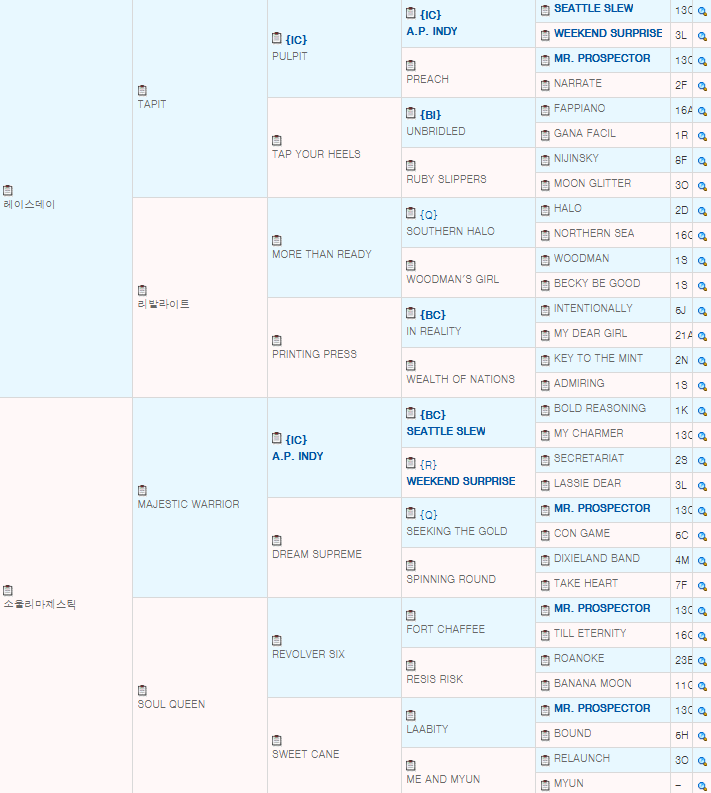Select the BECKY BE GOOD entry
This screenshot has height=793, width=711.
(x=597, y=284)
